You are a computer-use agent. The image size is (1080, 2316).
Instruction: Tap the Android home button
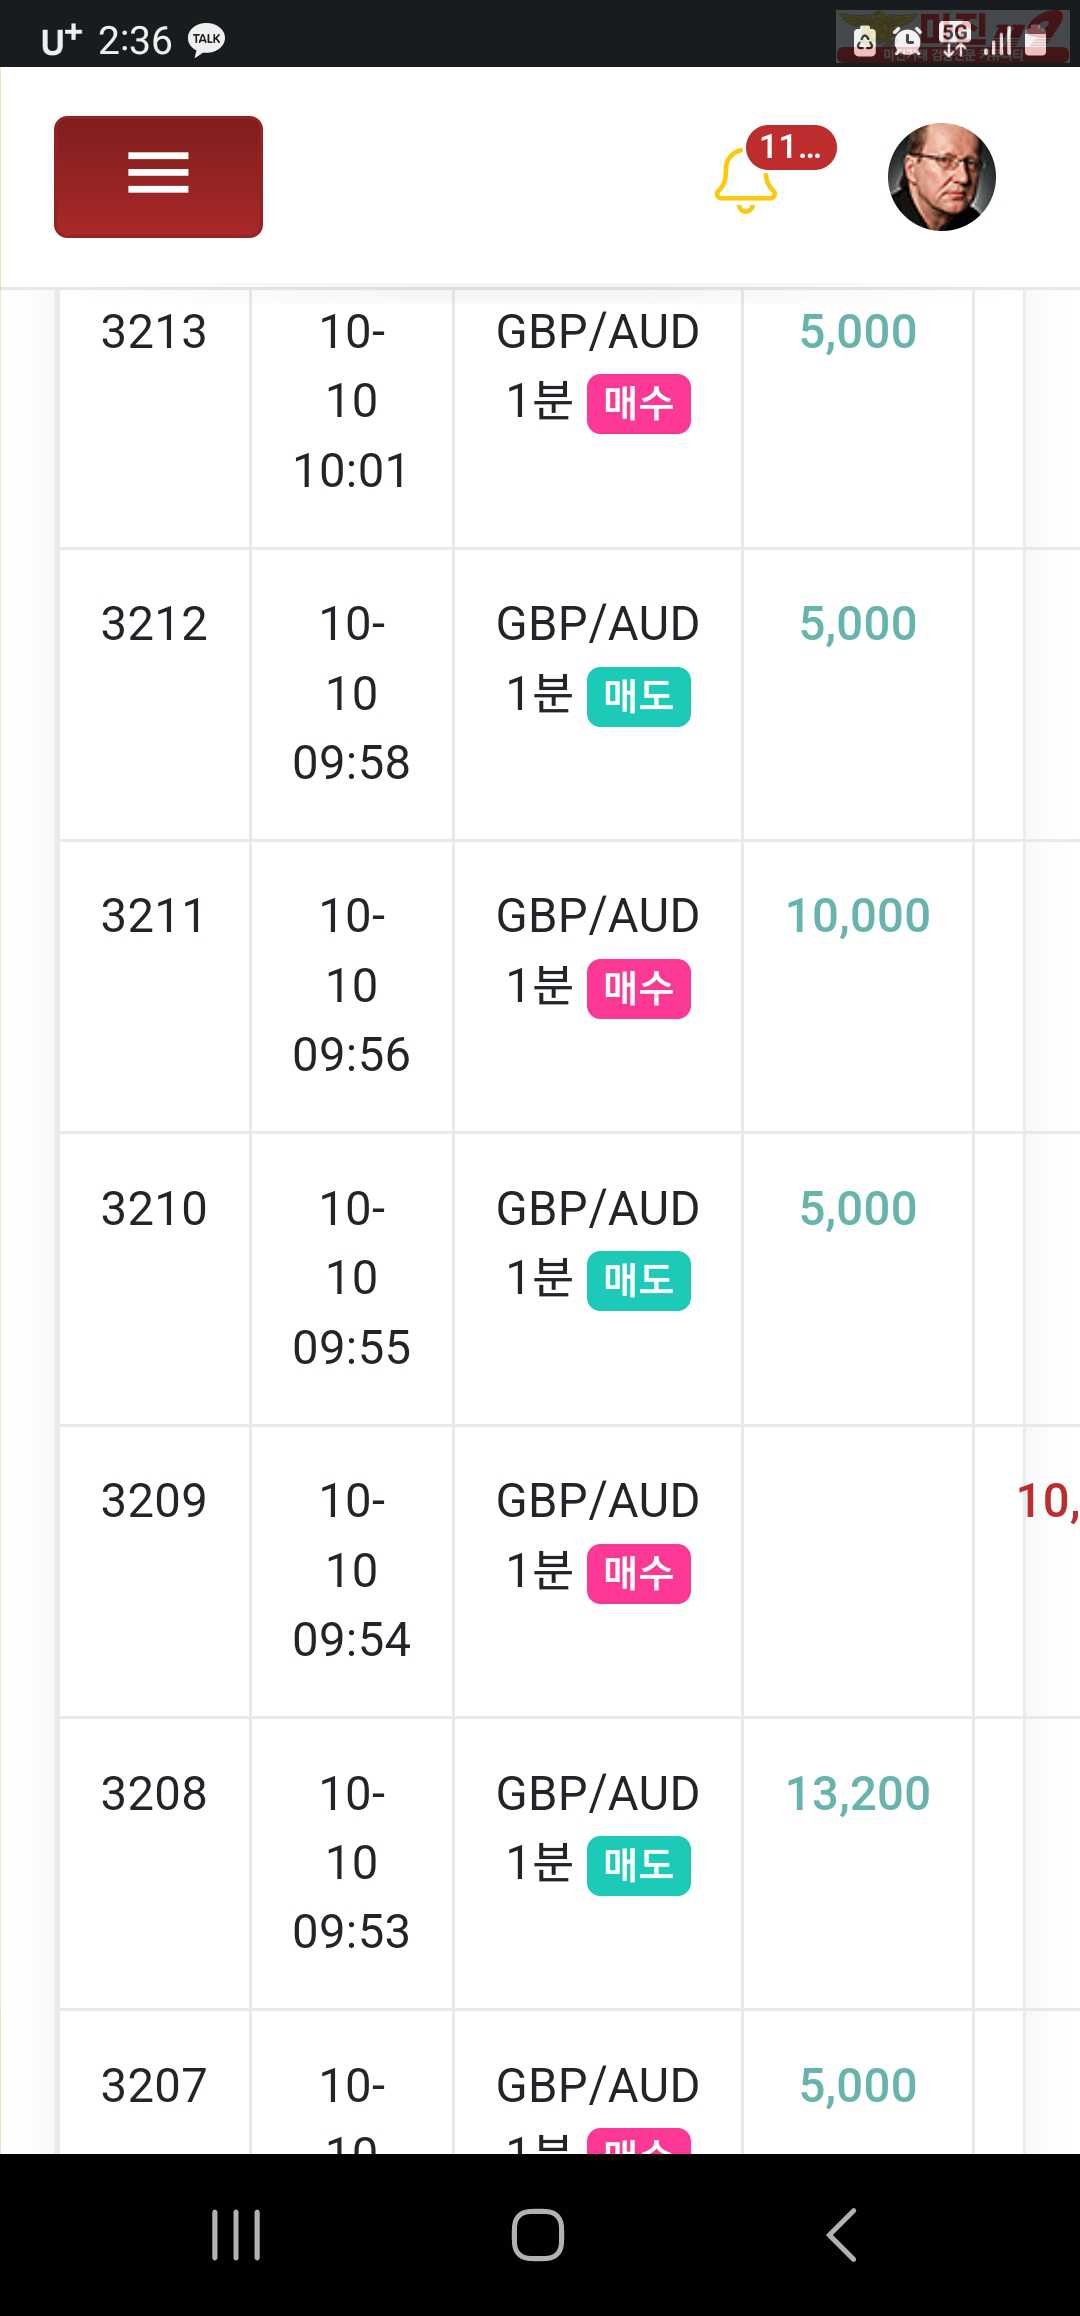click(x=538, y=2235)
